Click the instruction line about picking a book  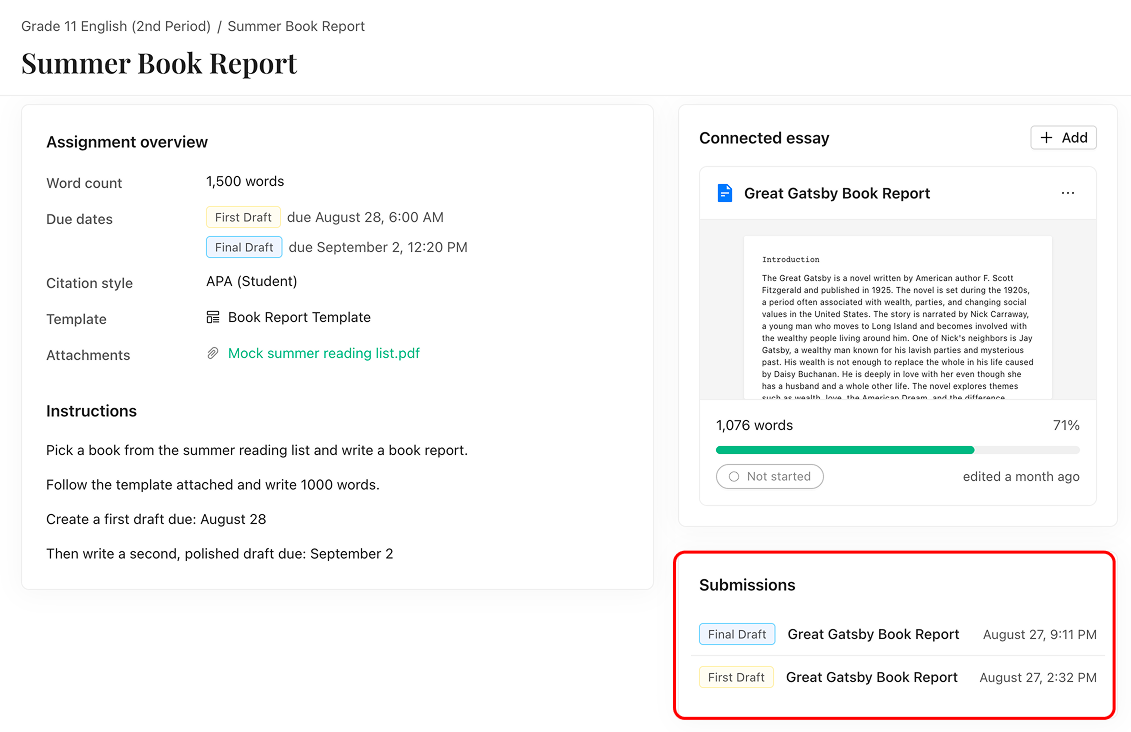(x=257, y=450)
